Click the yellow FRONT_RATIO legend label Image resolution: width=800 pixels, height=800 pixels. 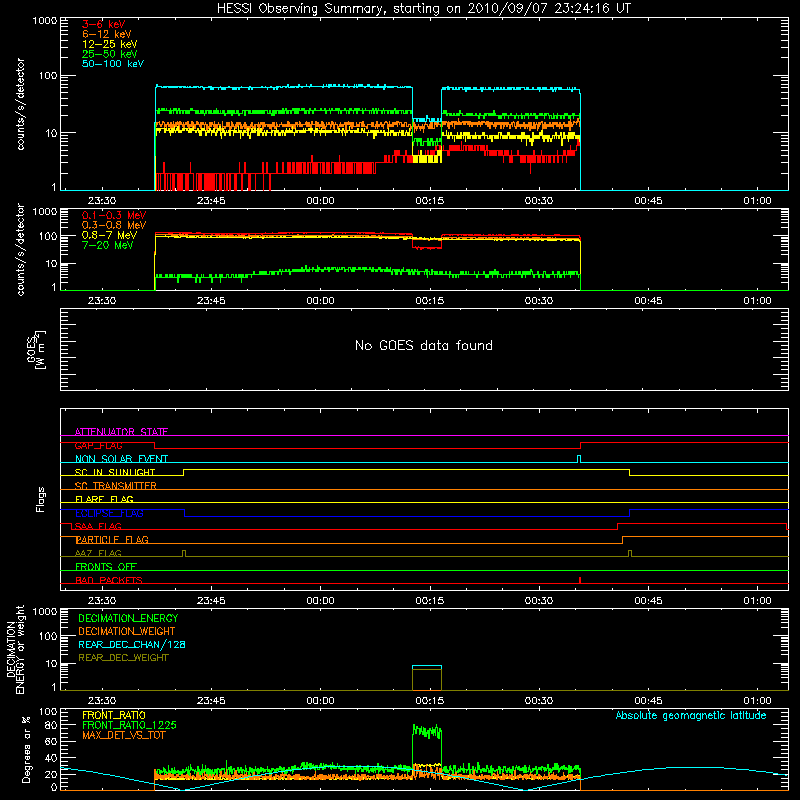tap(114, 715)
